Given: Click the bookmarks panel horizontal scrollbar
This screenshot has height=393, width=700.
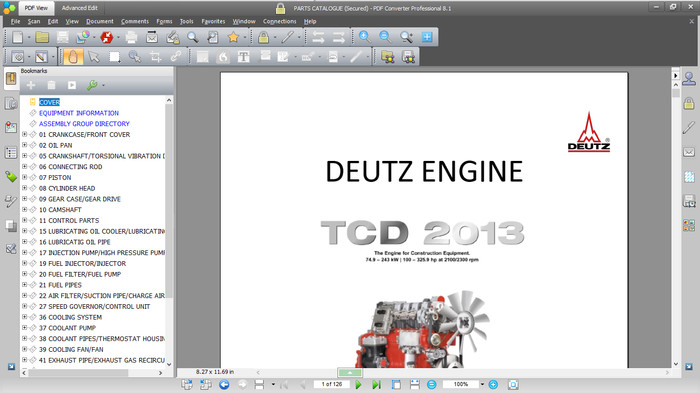Looking at the screenshot, I should (x=92, y=372).
